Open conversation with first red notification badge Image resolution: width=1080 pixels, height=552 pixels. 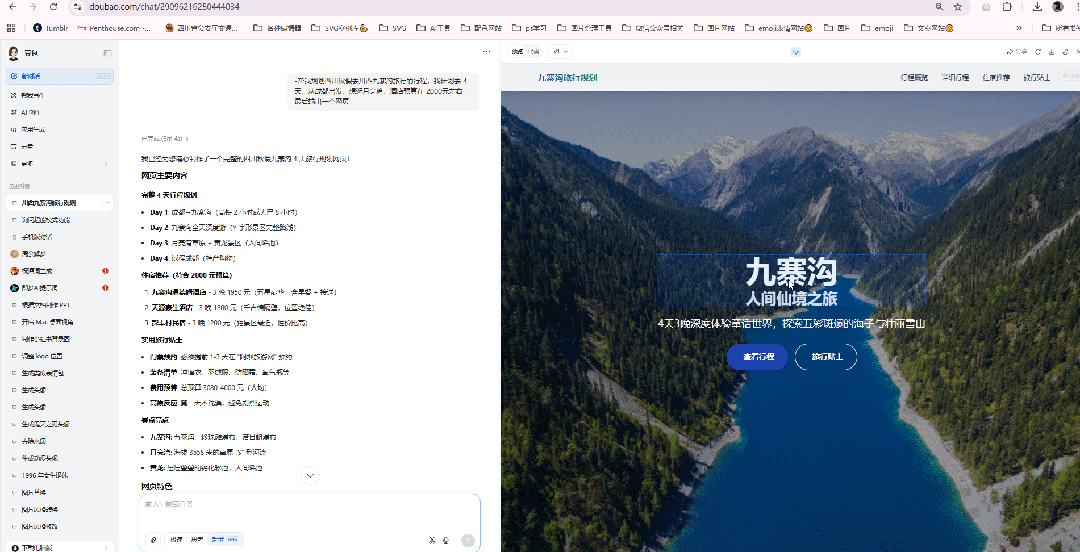pyautogui.click(x=60, y=271)
